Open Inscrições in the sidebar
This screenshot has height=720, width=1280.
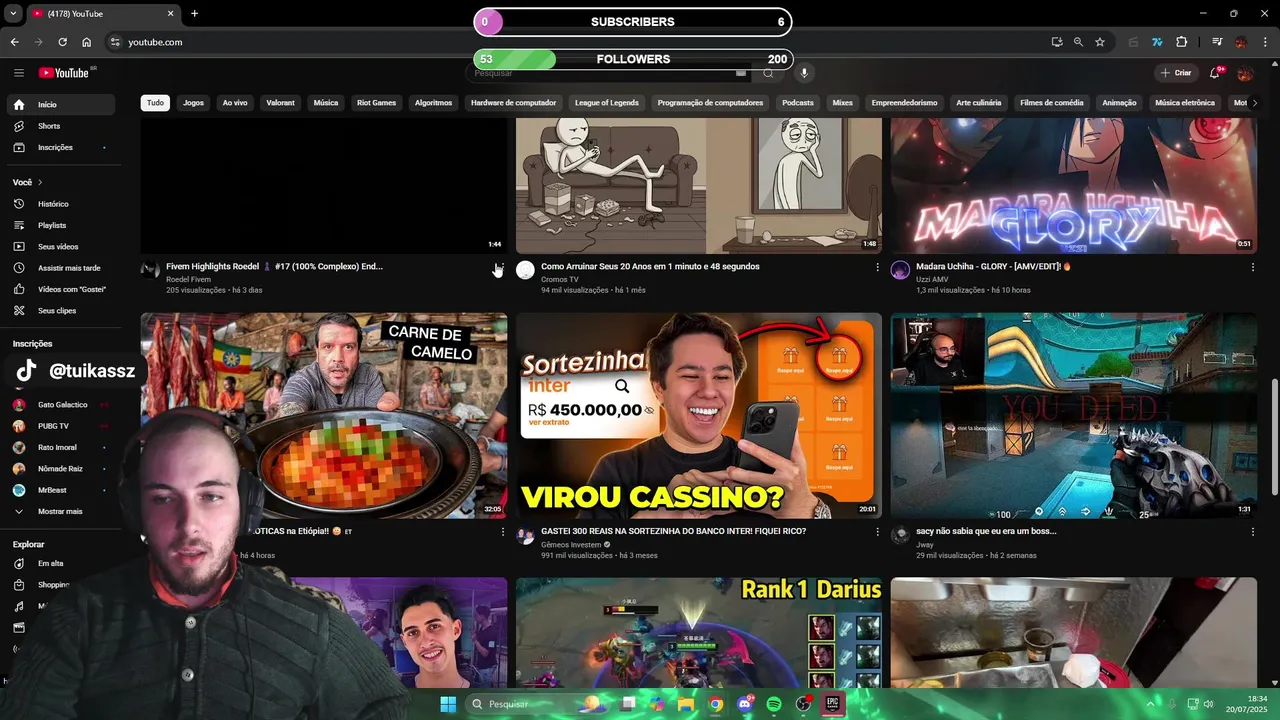click(x=60, y=147)
